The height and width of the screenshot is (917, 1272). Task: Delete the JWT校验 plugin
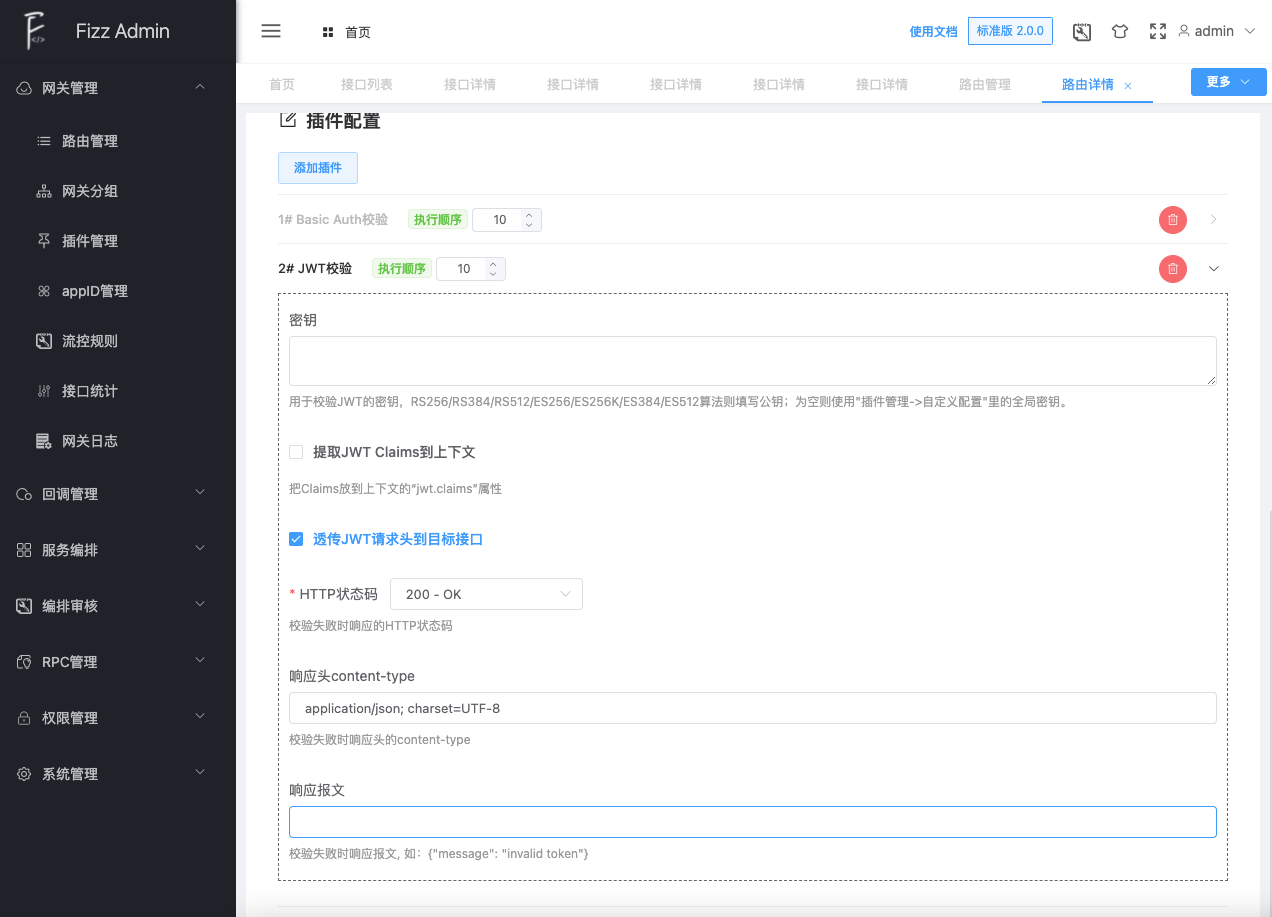click(x=1172, y=269)
